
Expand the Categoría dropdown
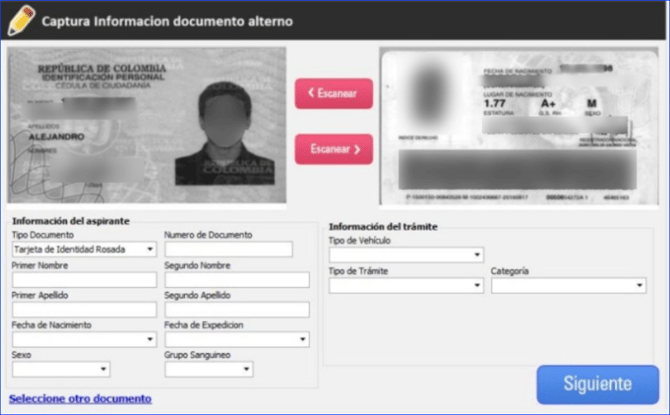click(x=568, y=285)
